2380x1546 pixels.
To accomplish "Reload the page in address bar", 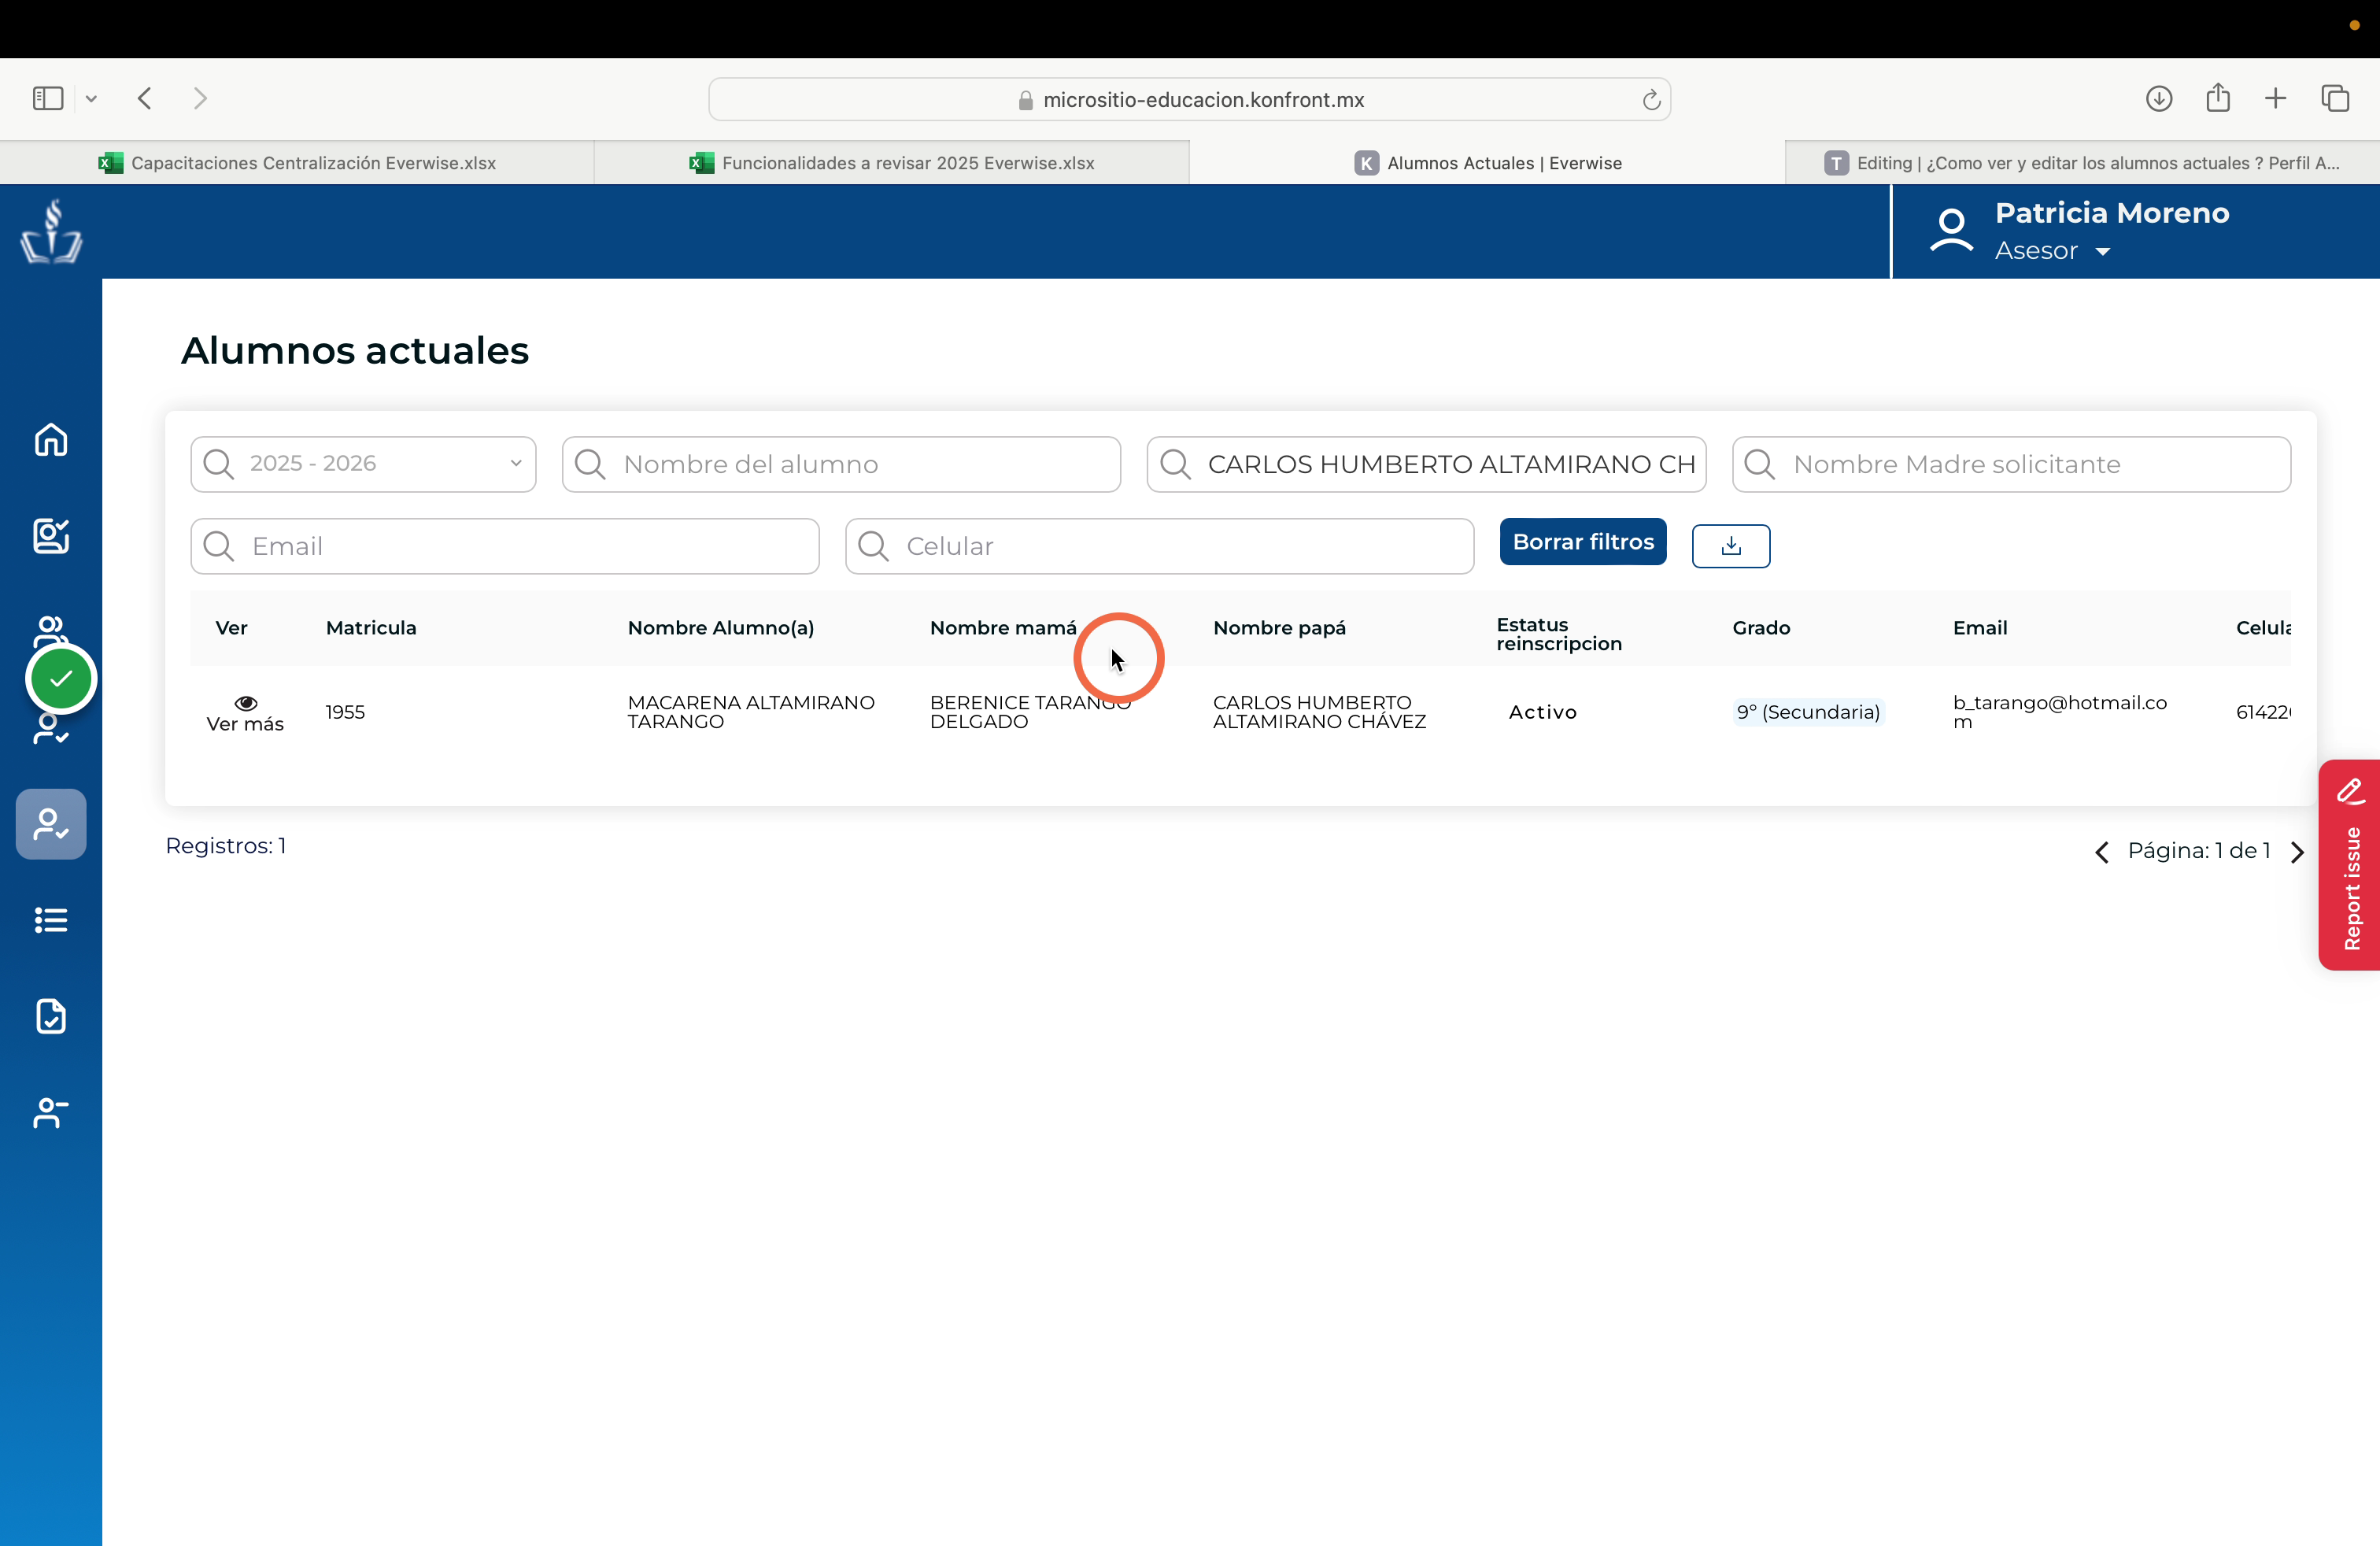I will click(1651, 100).
